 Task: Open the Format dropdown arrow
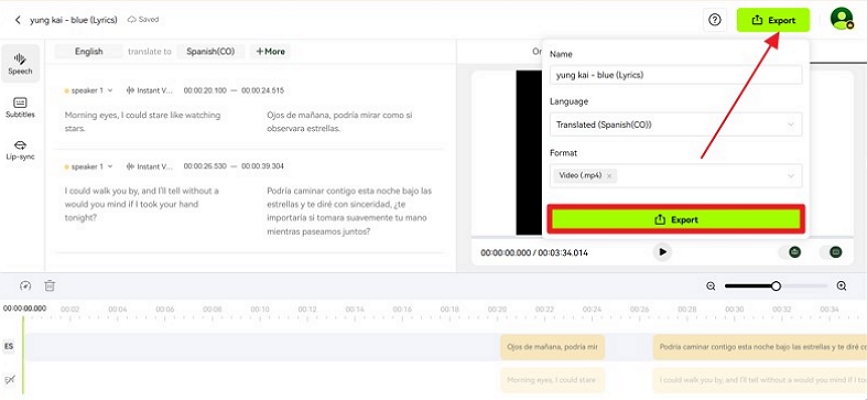(x=791, y=176)
